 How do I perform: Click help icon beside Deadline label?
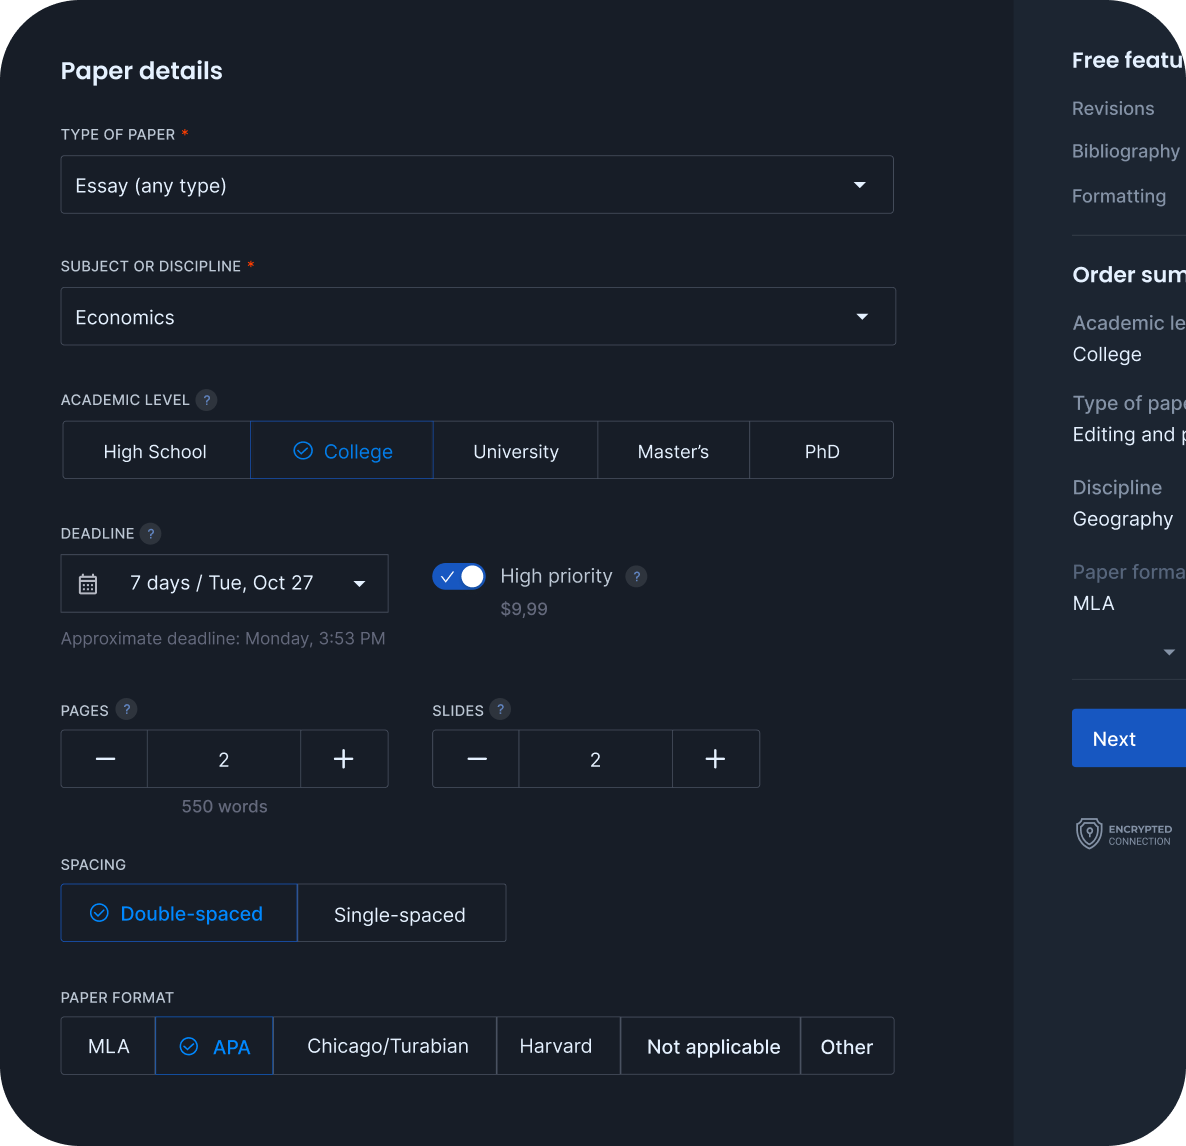151,534
